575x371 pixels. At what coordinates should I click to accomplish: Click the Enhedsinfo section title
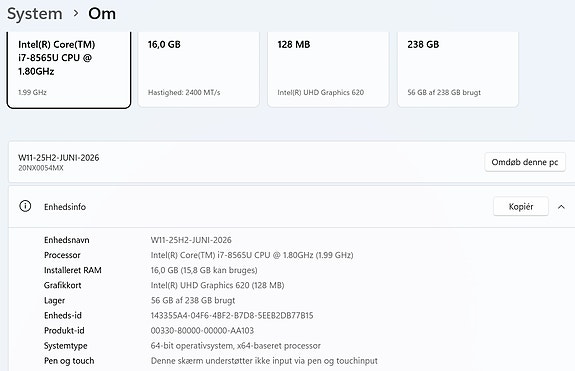coord(65,207)
